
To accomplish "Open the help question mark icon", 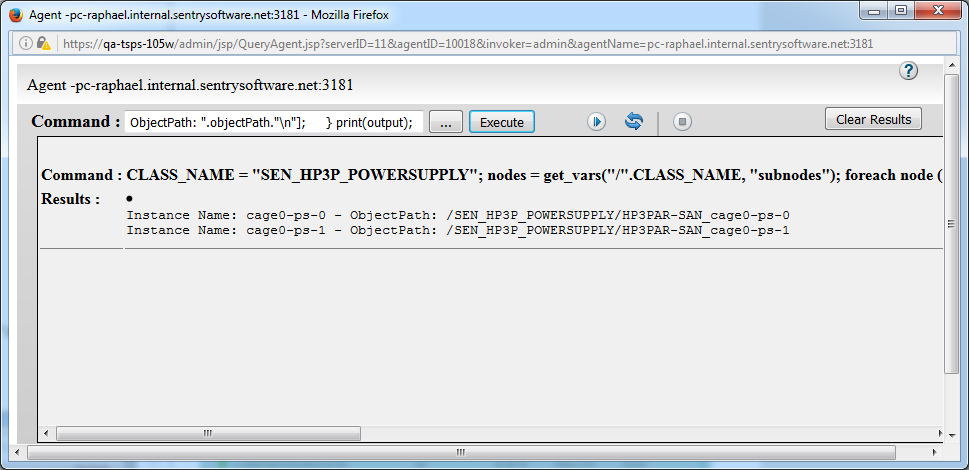I will [908, 71].
